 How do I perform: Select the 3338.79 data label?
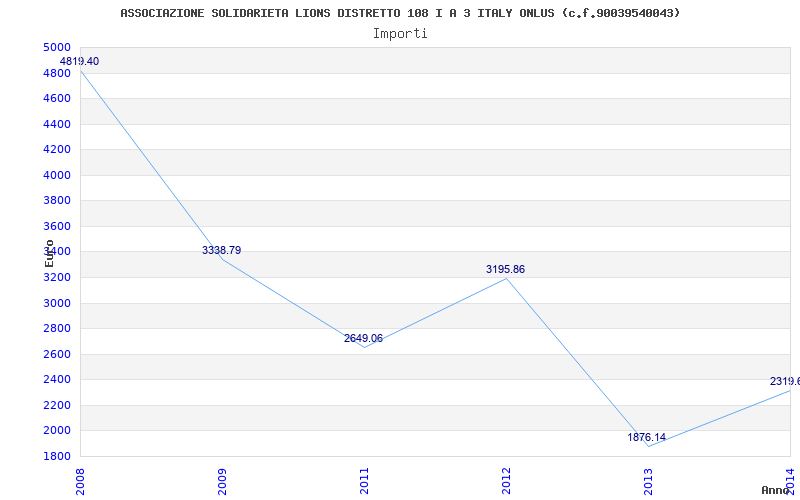coord(221,251)
